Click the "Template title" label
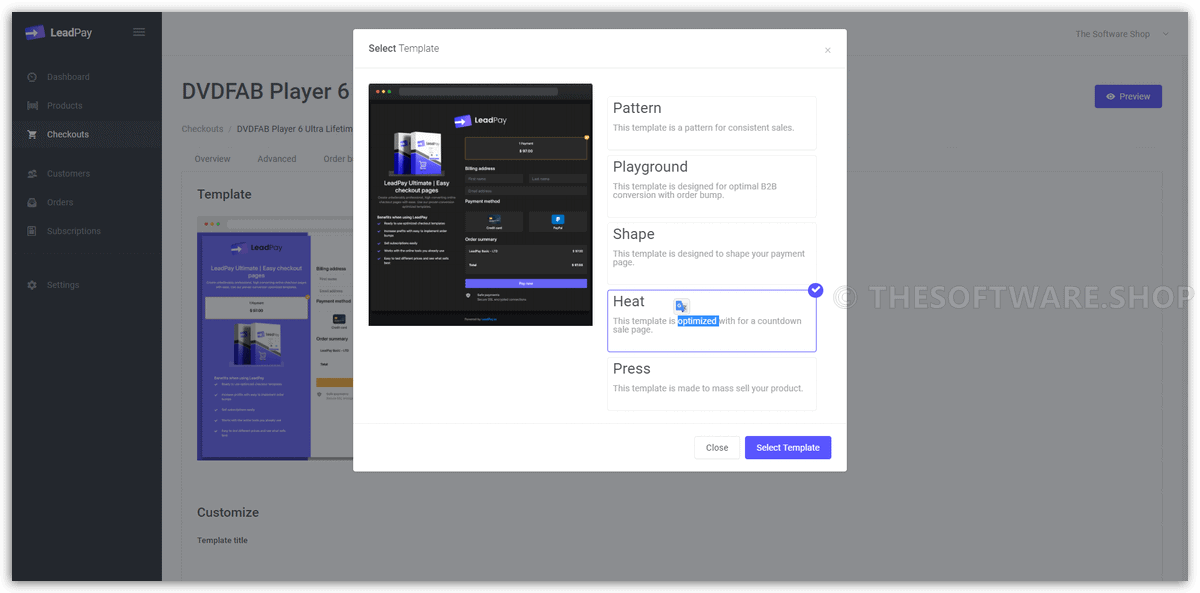Viewport: 1200px width, 593px height. tap(222, 541)
